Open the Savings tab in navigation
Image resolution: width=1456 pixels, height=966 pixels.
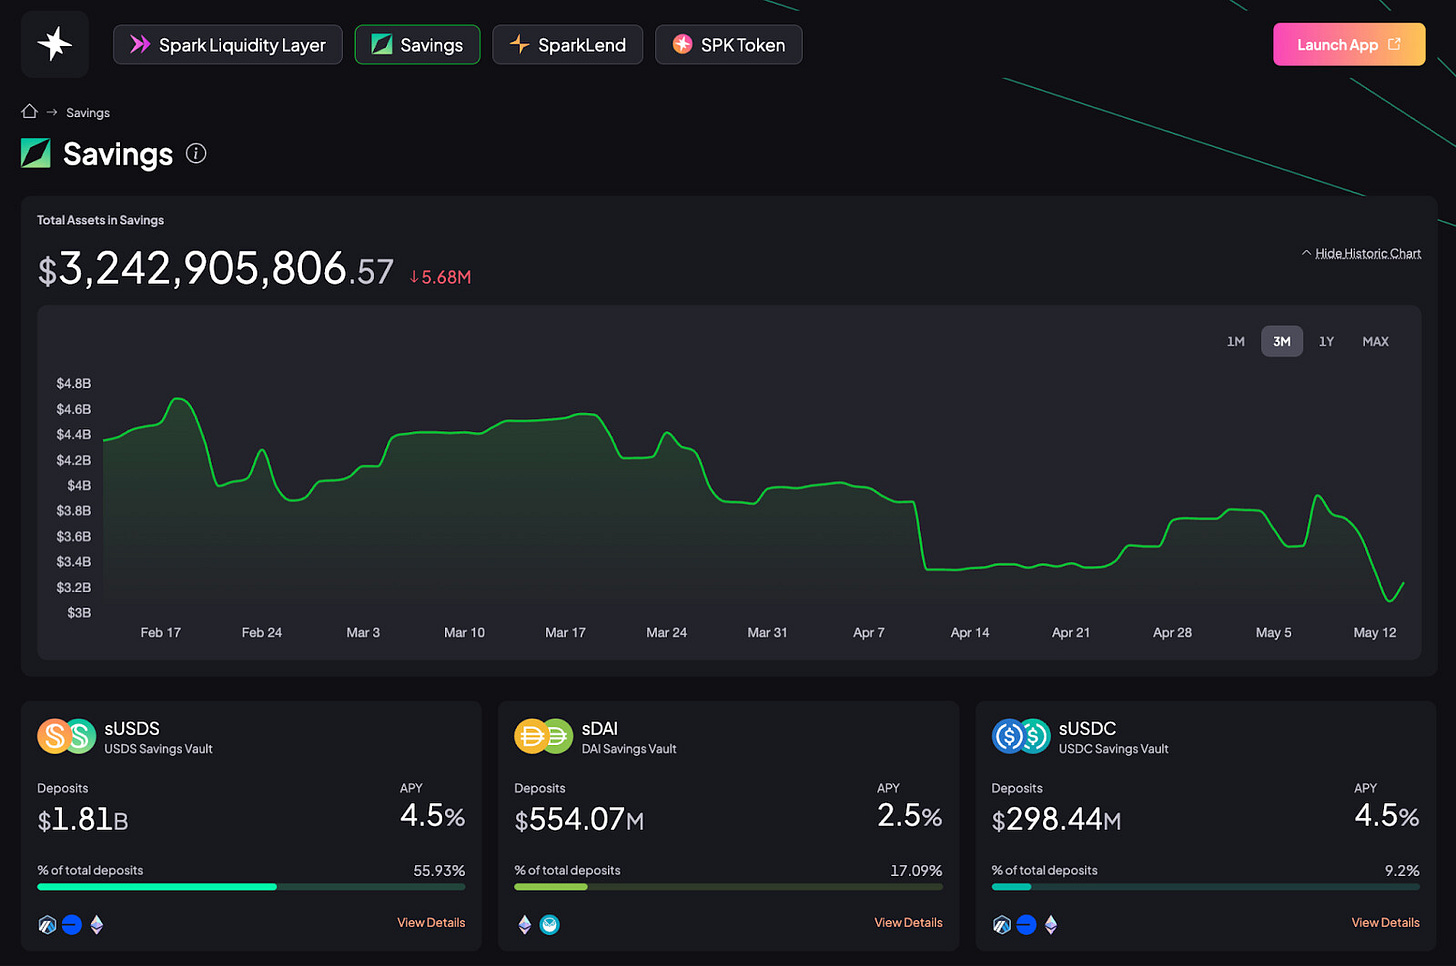417,45
